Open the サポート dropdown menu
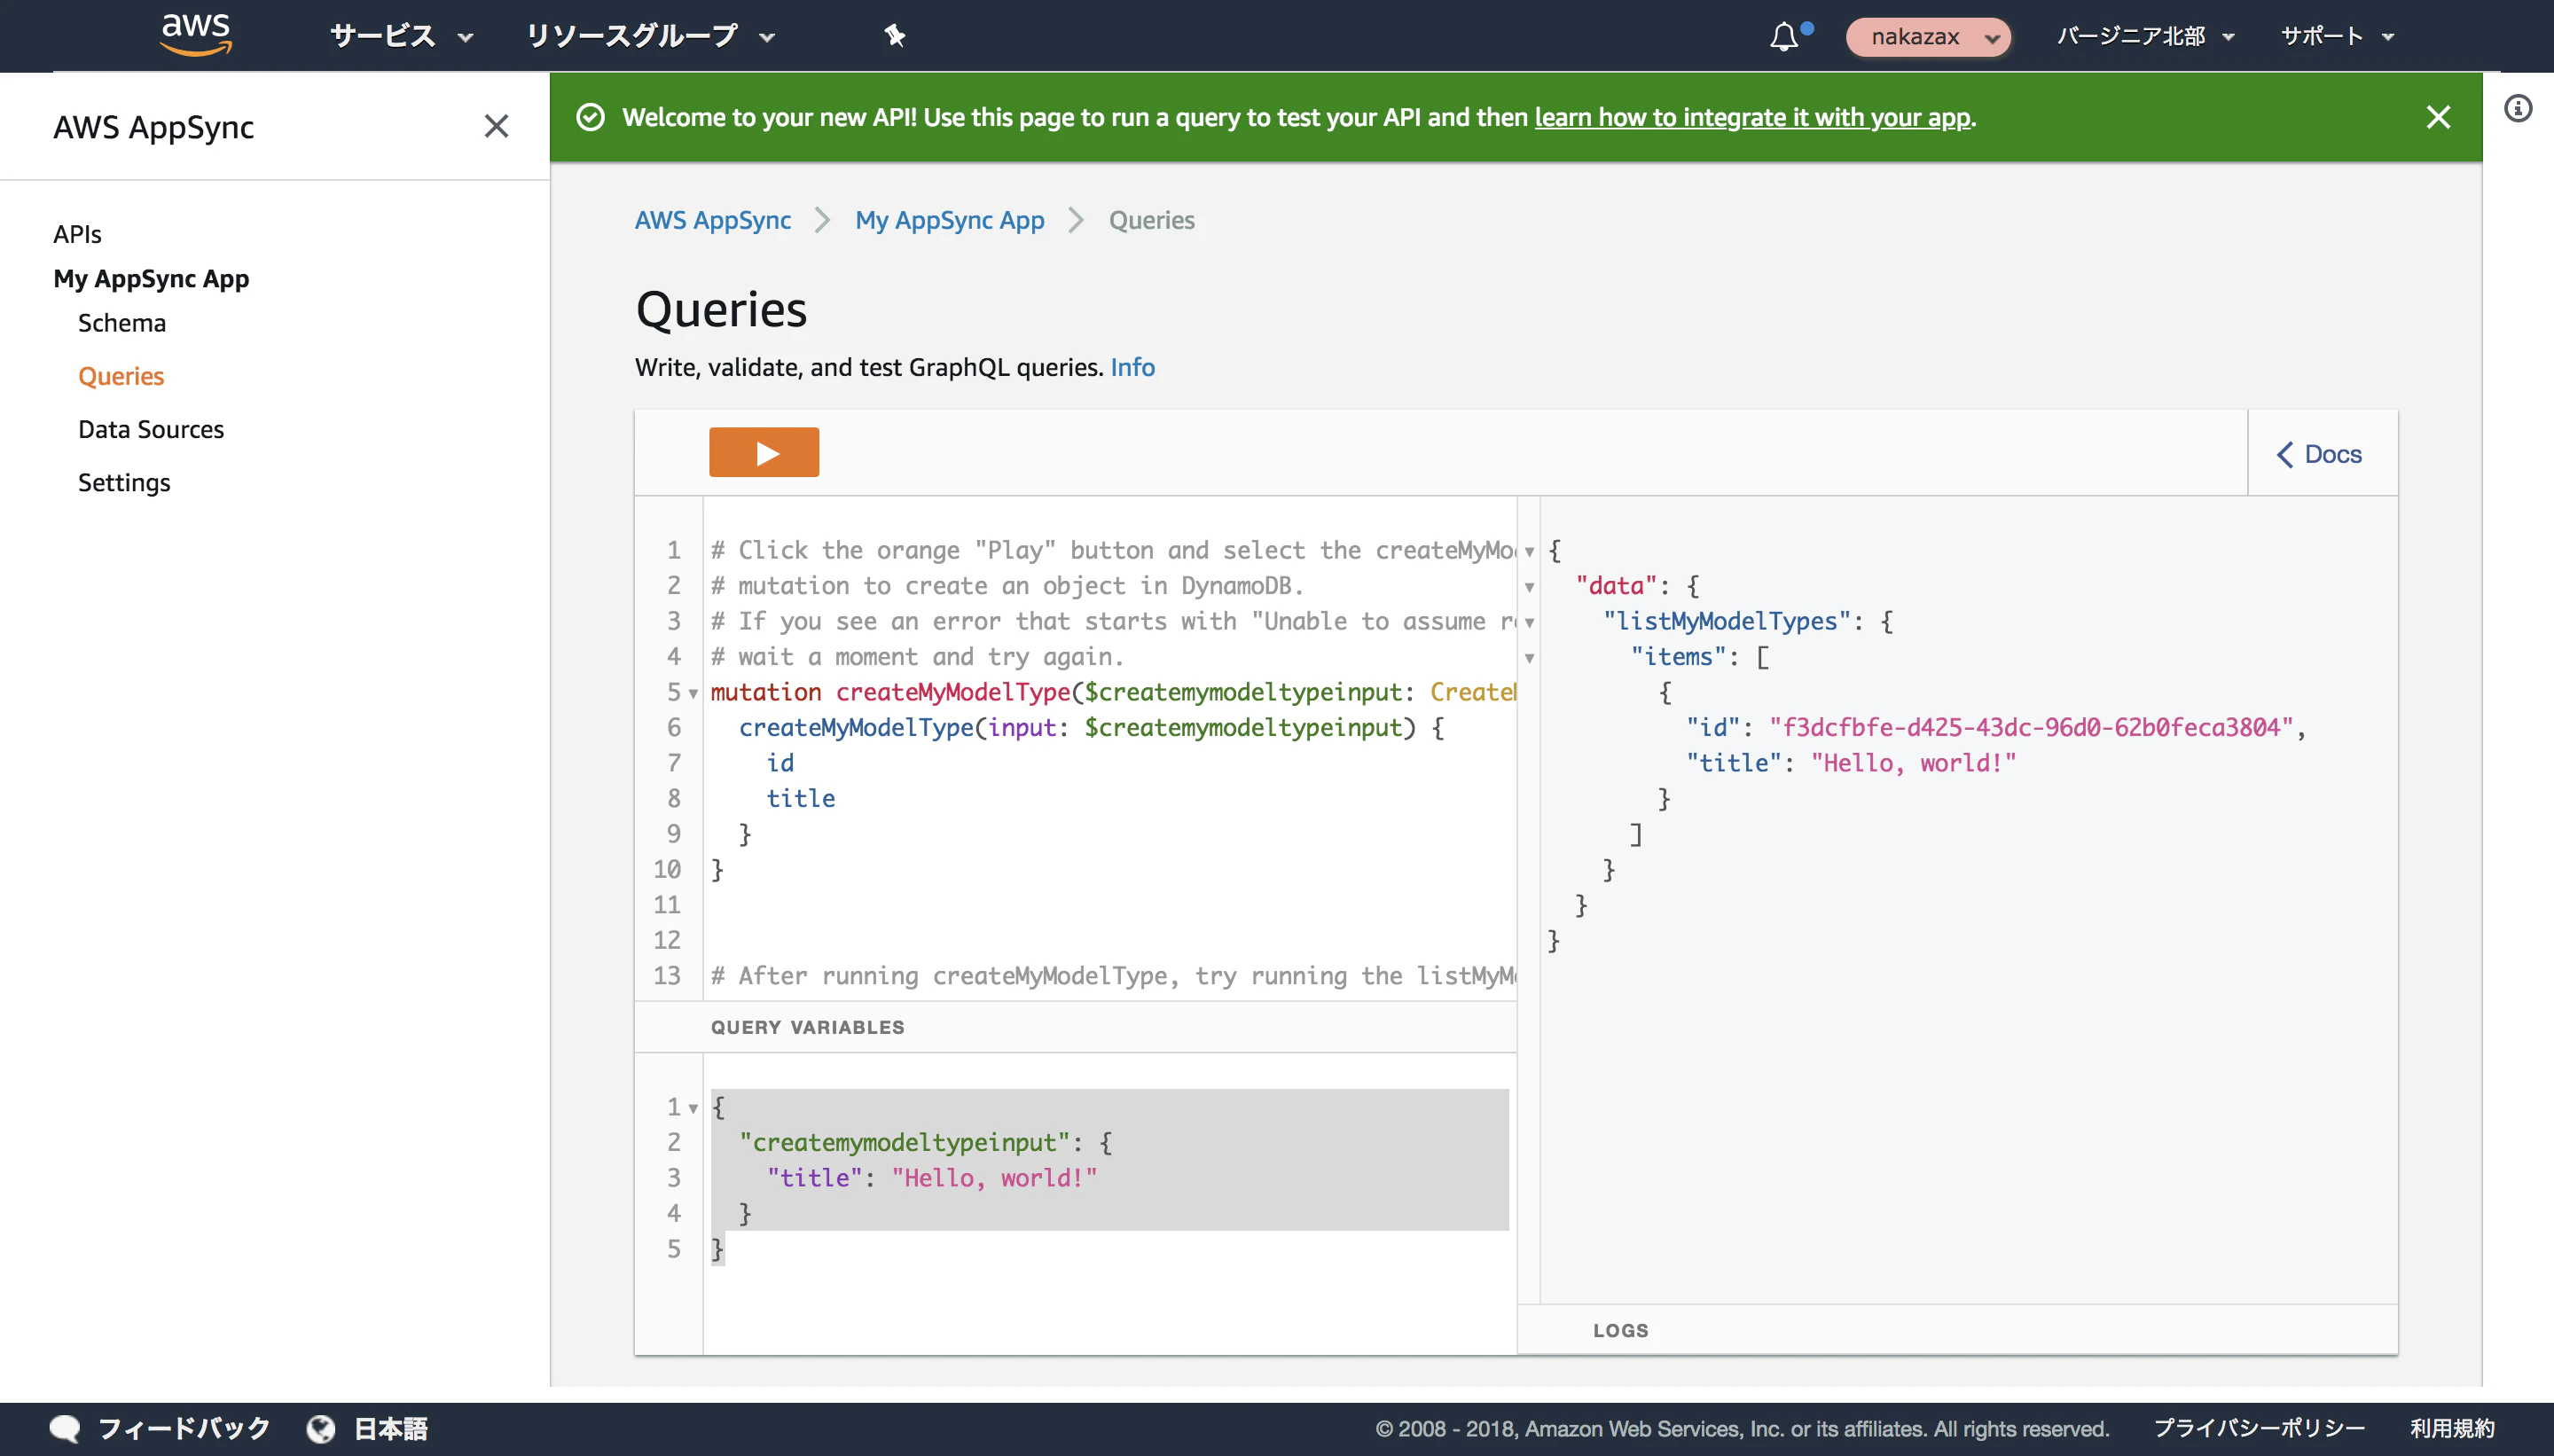The image size is (2554, 1456). 2337,37
